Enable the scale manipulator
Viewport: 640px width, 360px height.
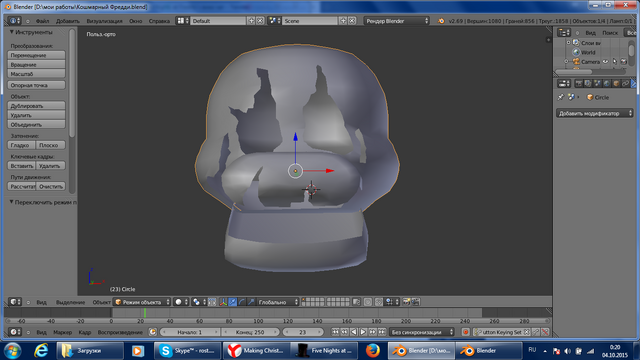tap(251, 302)
